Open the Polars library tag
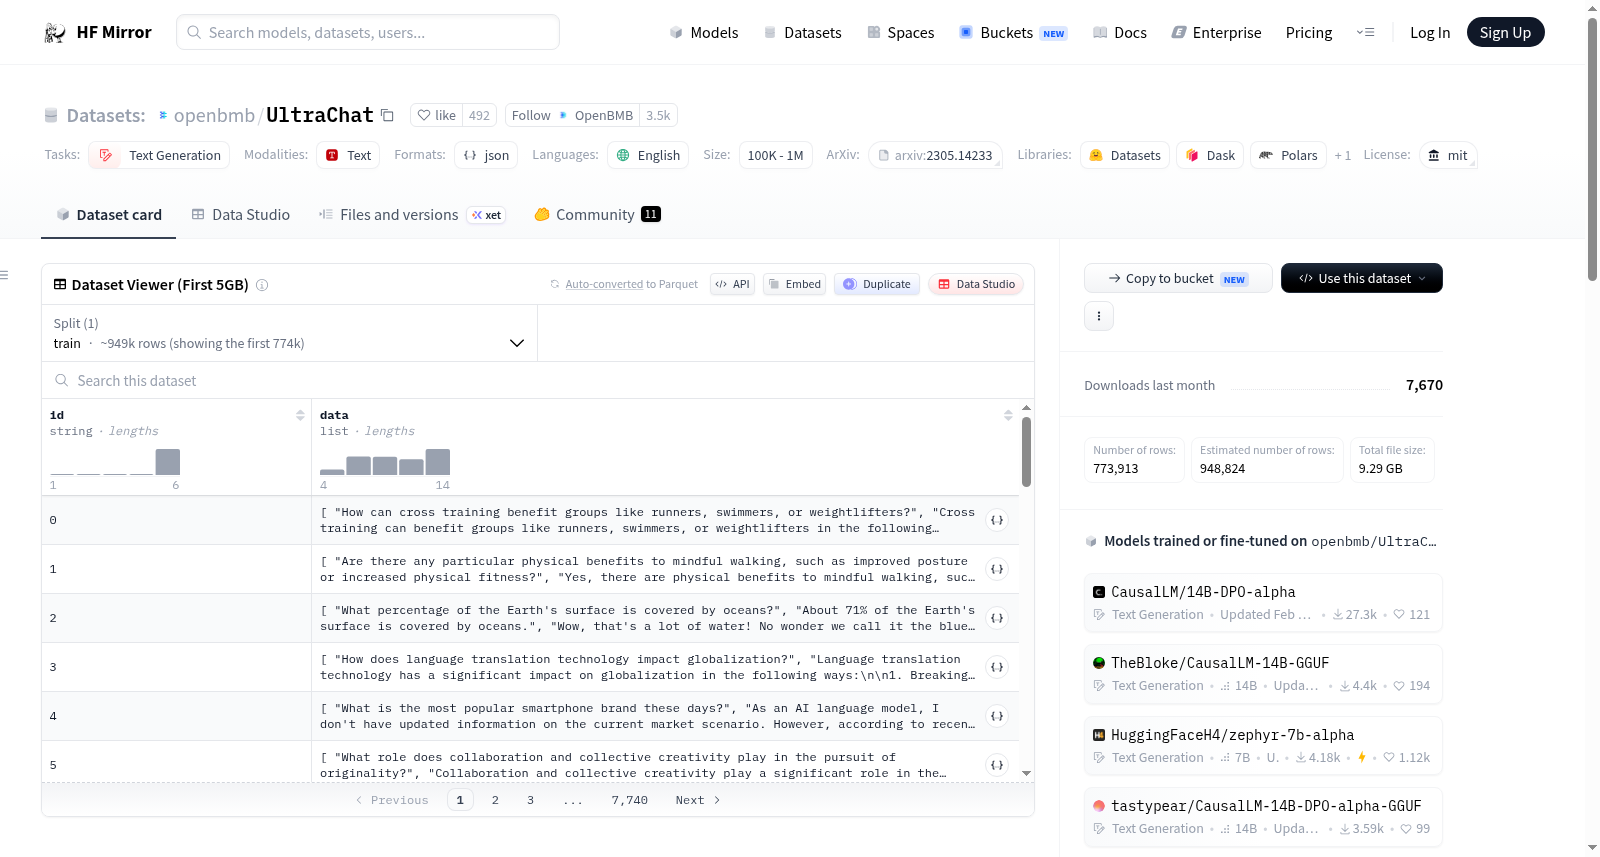Image resolution: width=1600 pixels, height=857 pixels. (1288, 155)
